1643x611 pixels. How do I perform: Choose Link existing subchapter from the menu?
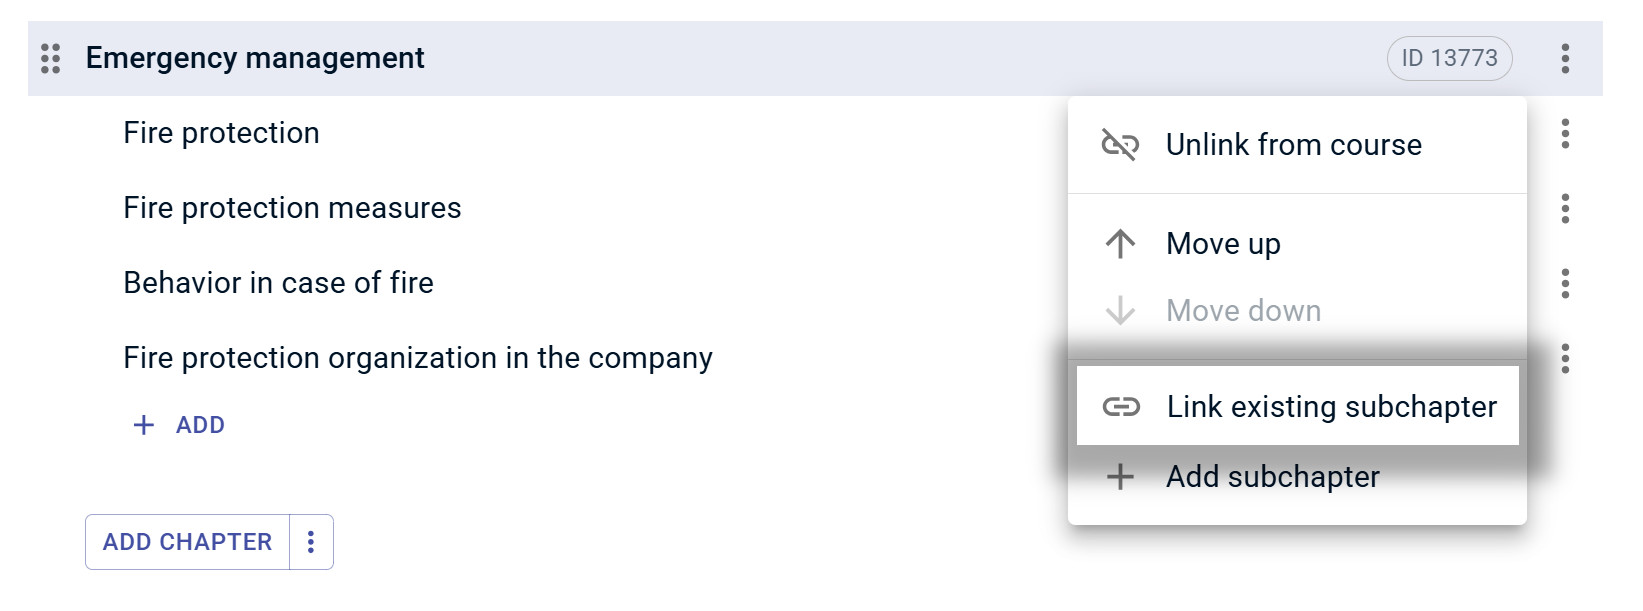(x=1332, y=407)
